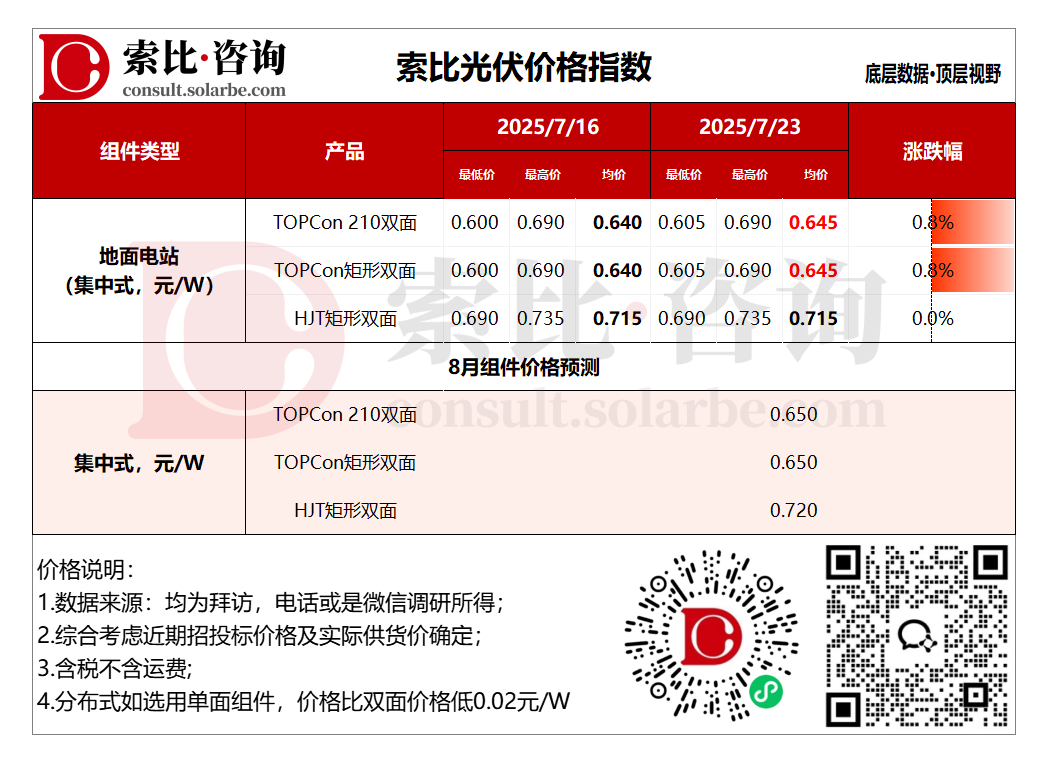This screenshot has height=763, width=1047.
Task: Click the 索比·咨询 brand name text
Action: coord(204,57)
